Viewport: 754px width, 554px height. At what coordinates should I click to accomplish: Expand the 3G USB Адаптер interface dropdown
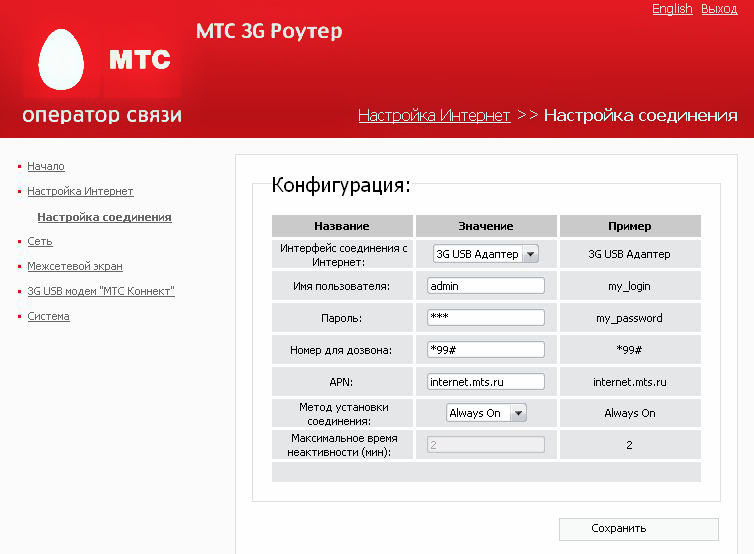point(486,253)
